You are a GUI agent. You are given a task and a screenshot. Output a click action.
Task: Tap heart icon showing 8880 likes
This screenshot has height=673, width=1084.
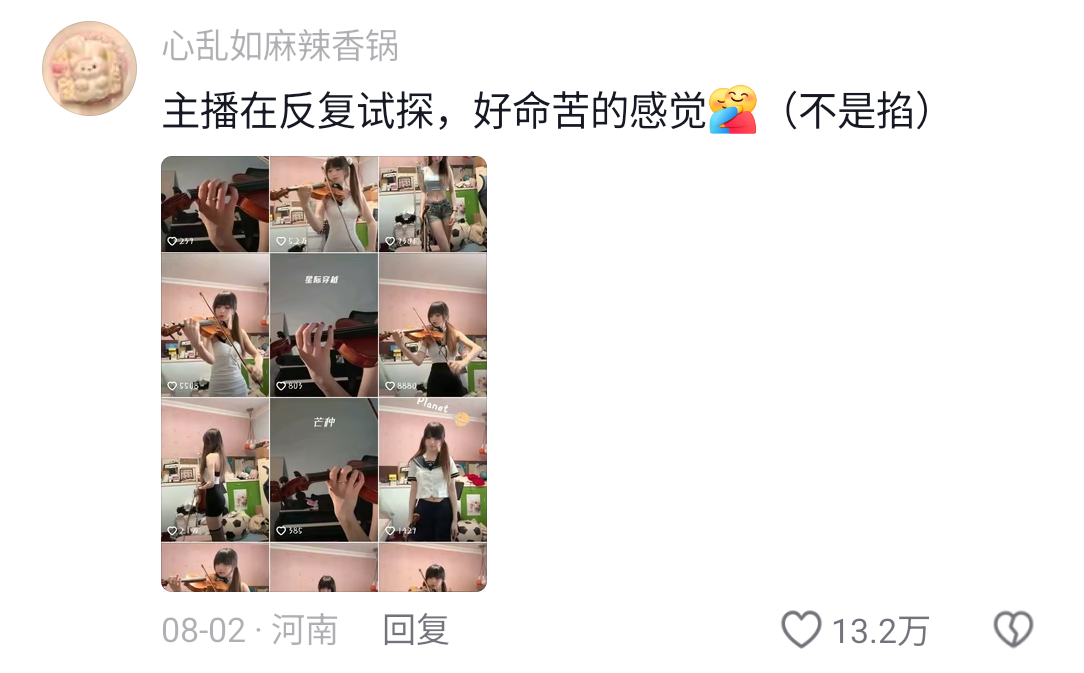coord(390,386)
